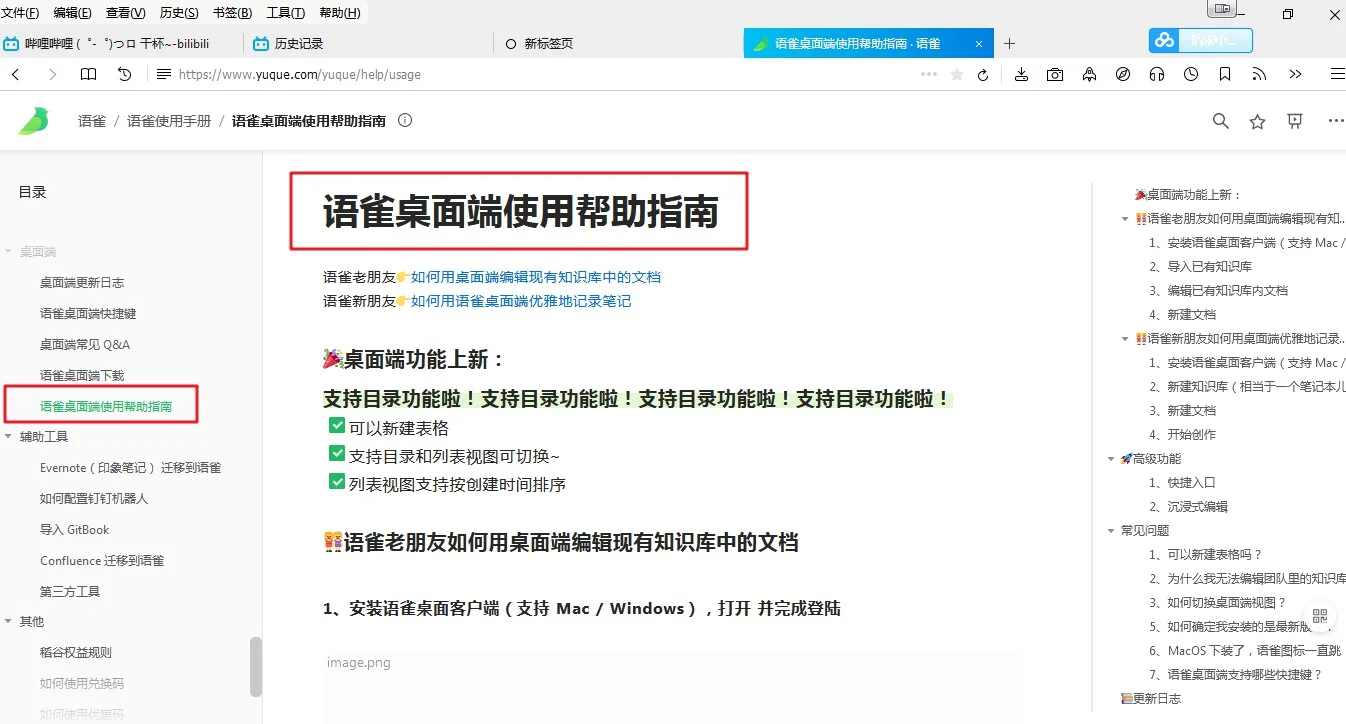Open the Yuque search magnifier icon
This screenshot has width=1346, height=724.
1220,121
